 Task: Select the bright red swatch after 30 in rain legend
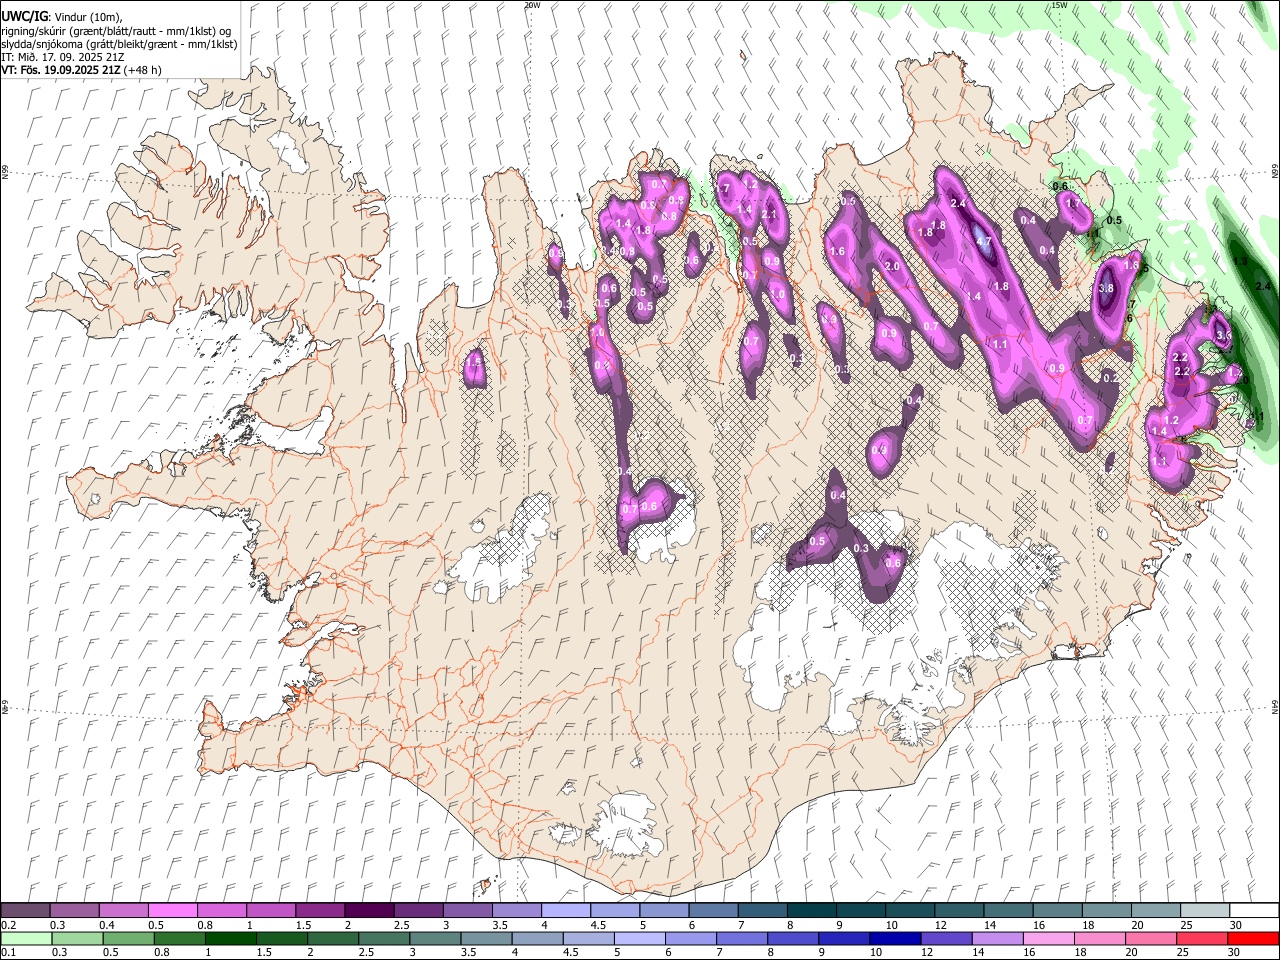coord(1254,938)
